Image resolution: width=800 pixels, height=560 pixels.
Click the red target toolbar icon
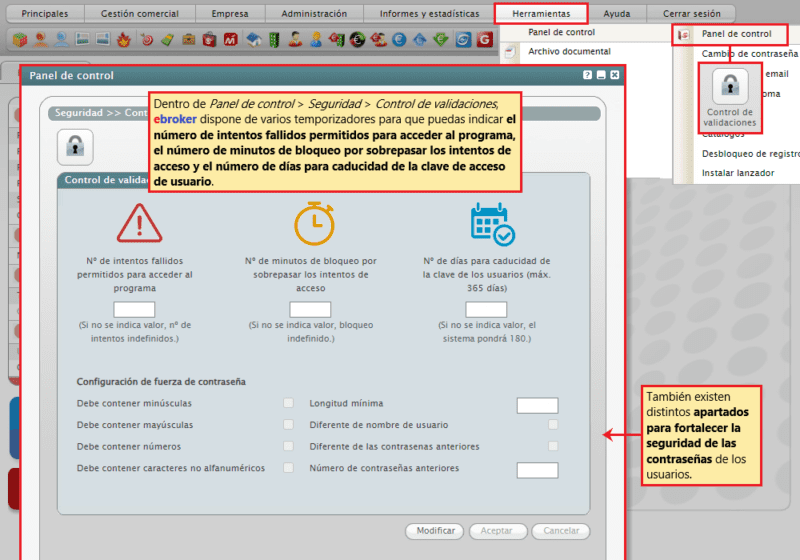click(x=147, y=39)
